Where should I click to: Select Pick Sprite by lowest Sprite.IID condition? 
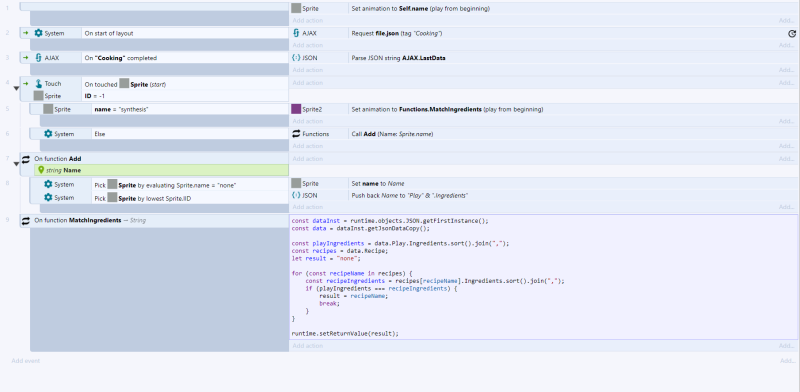click(190, 197)
